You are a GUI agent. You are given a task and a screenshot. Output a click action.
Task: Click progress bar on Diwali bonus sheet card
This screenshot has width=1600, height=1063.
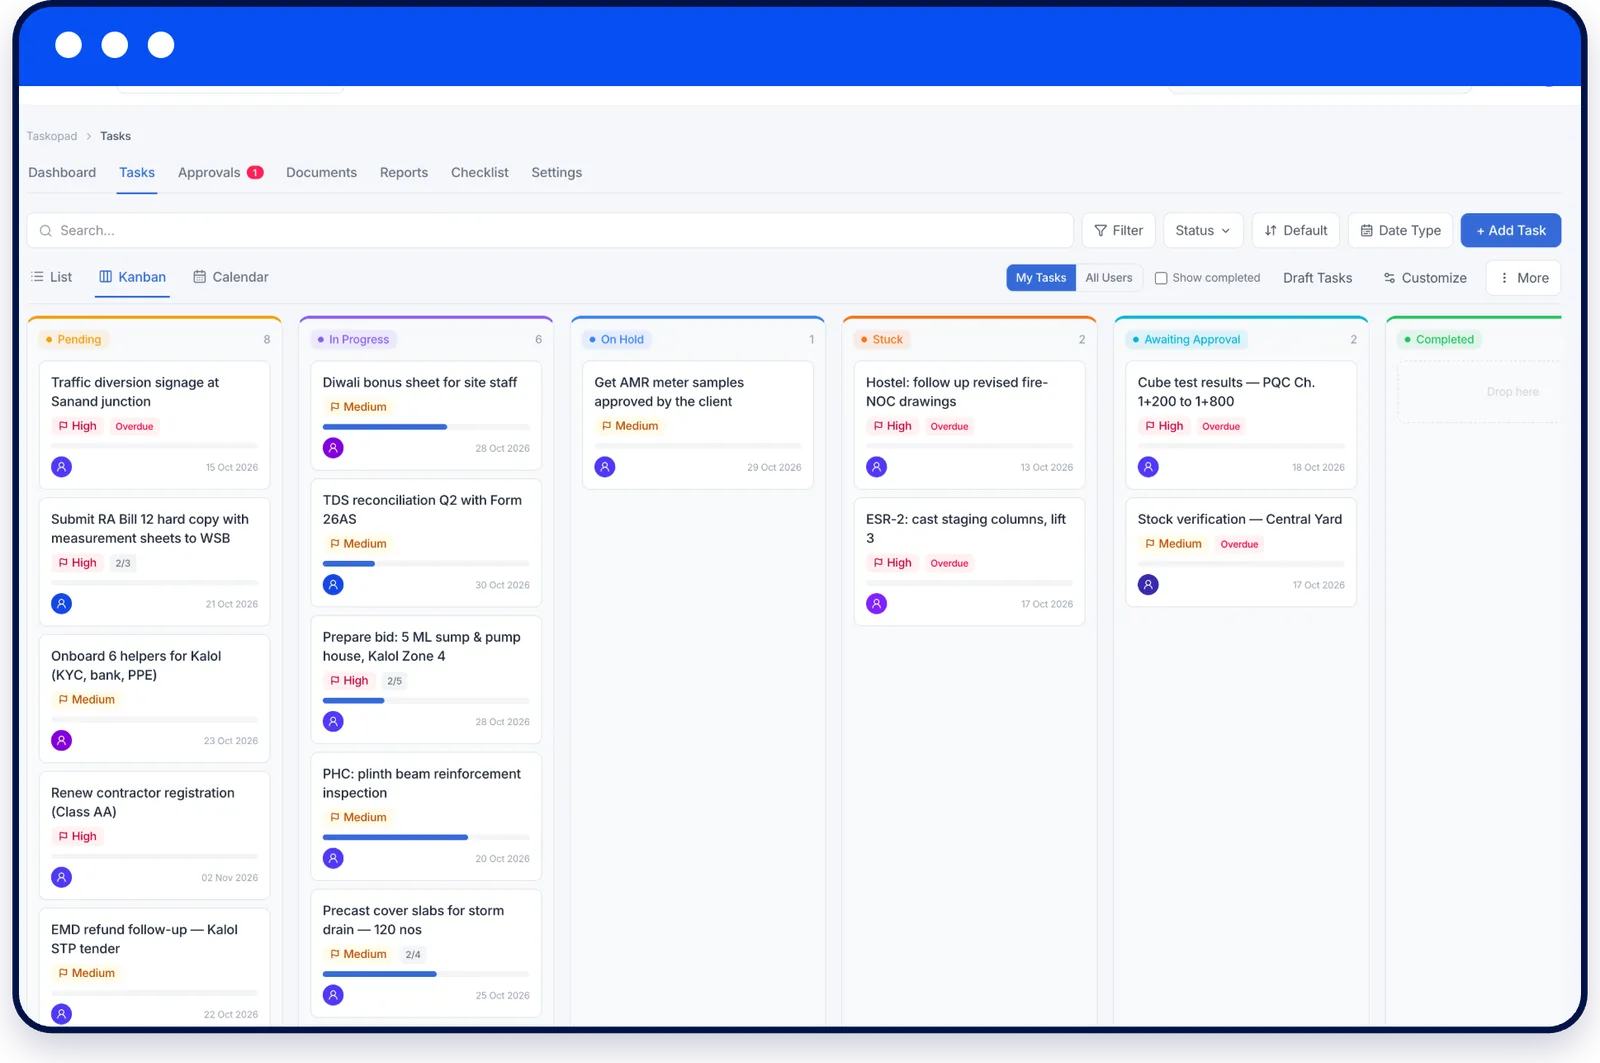coord(426,427)
